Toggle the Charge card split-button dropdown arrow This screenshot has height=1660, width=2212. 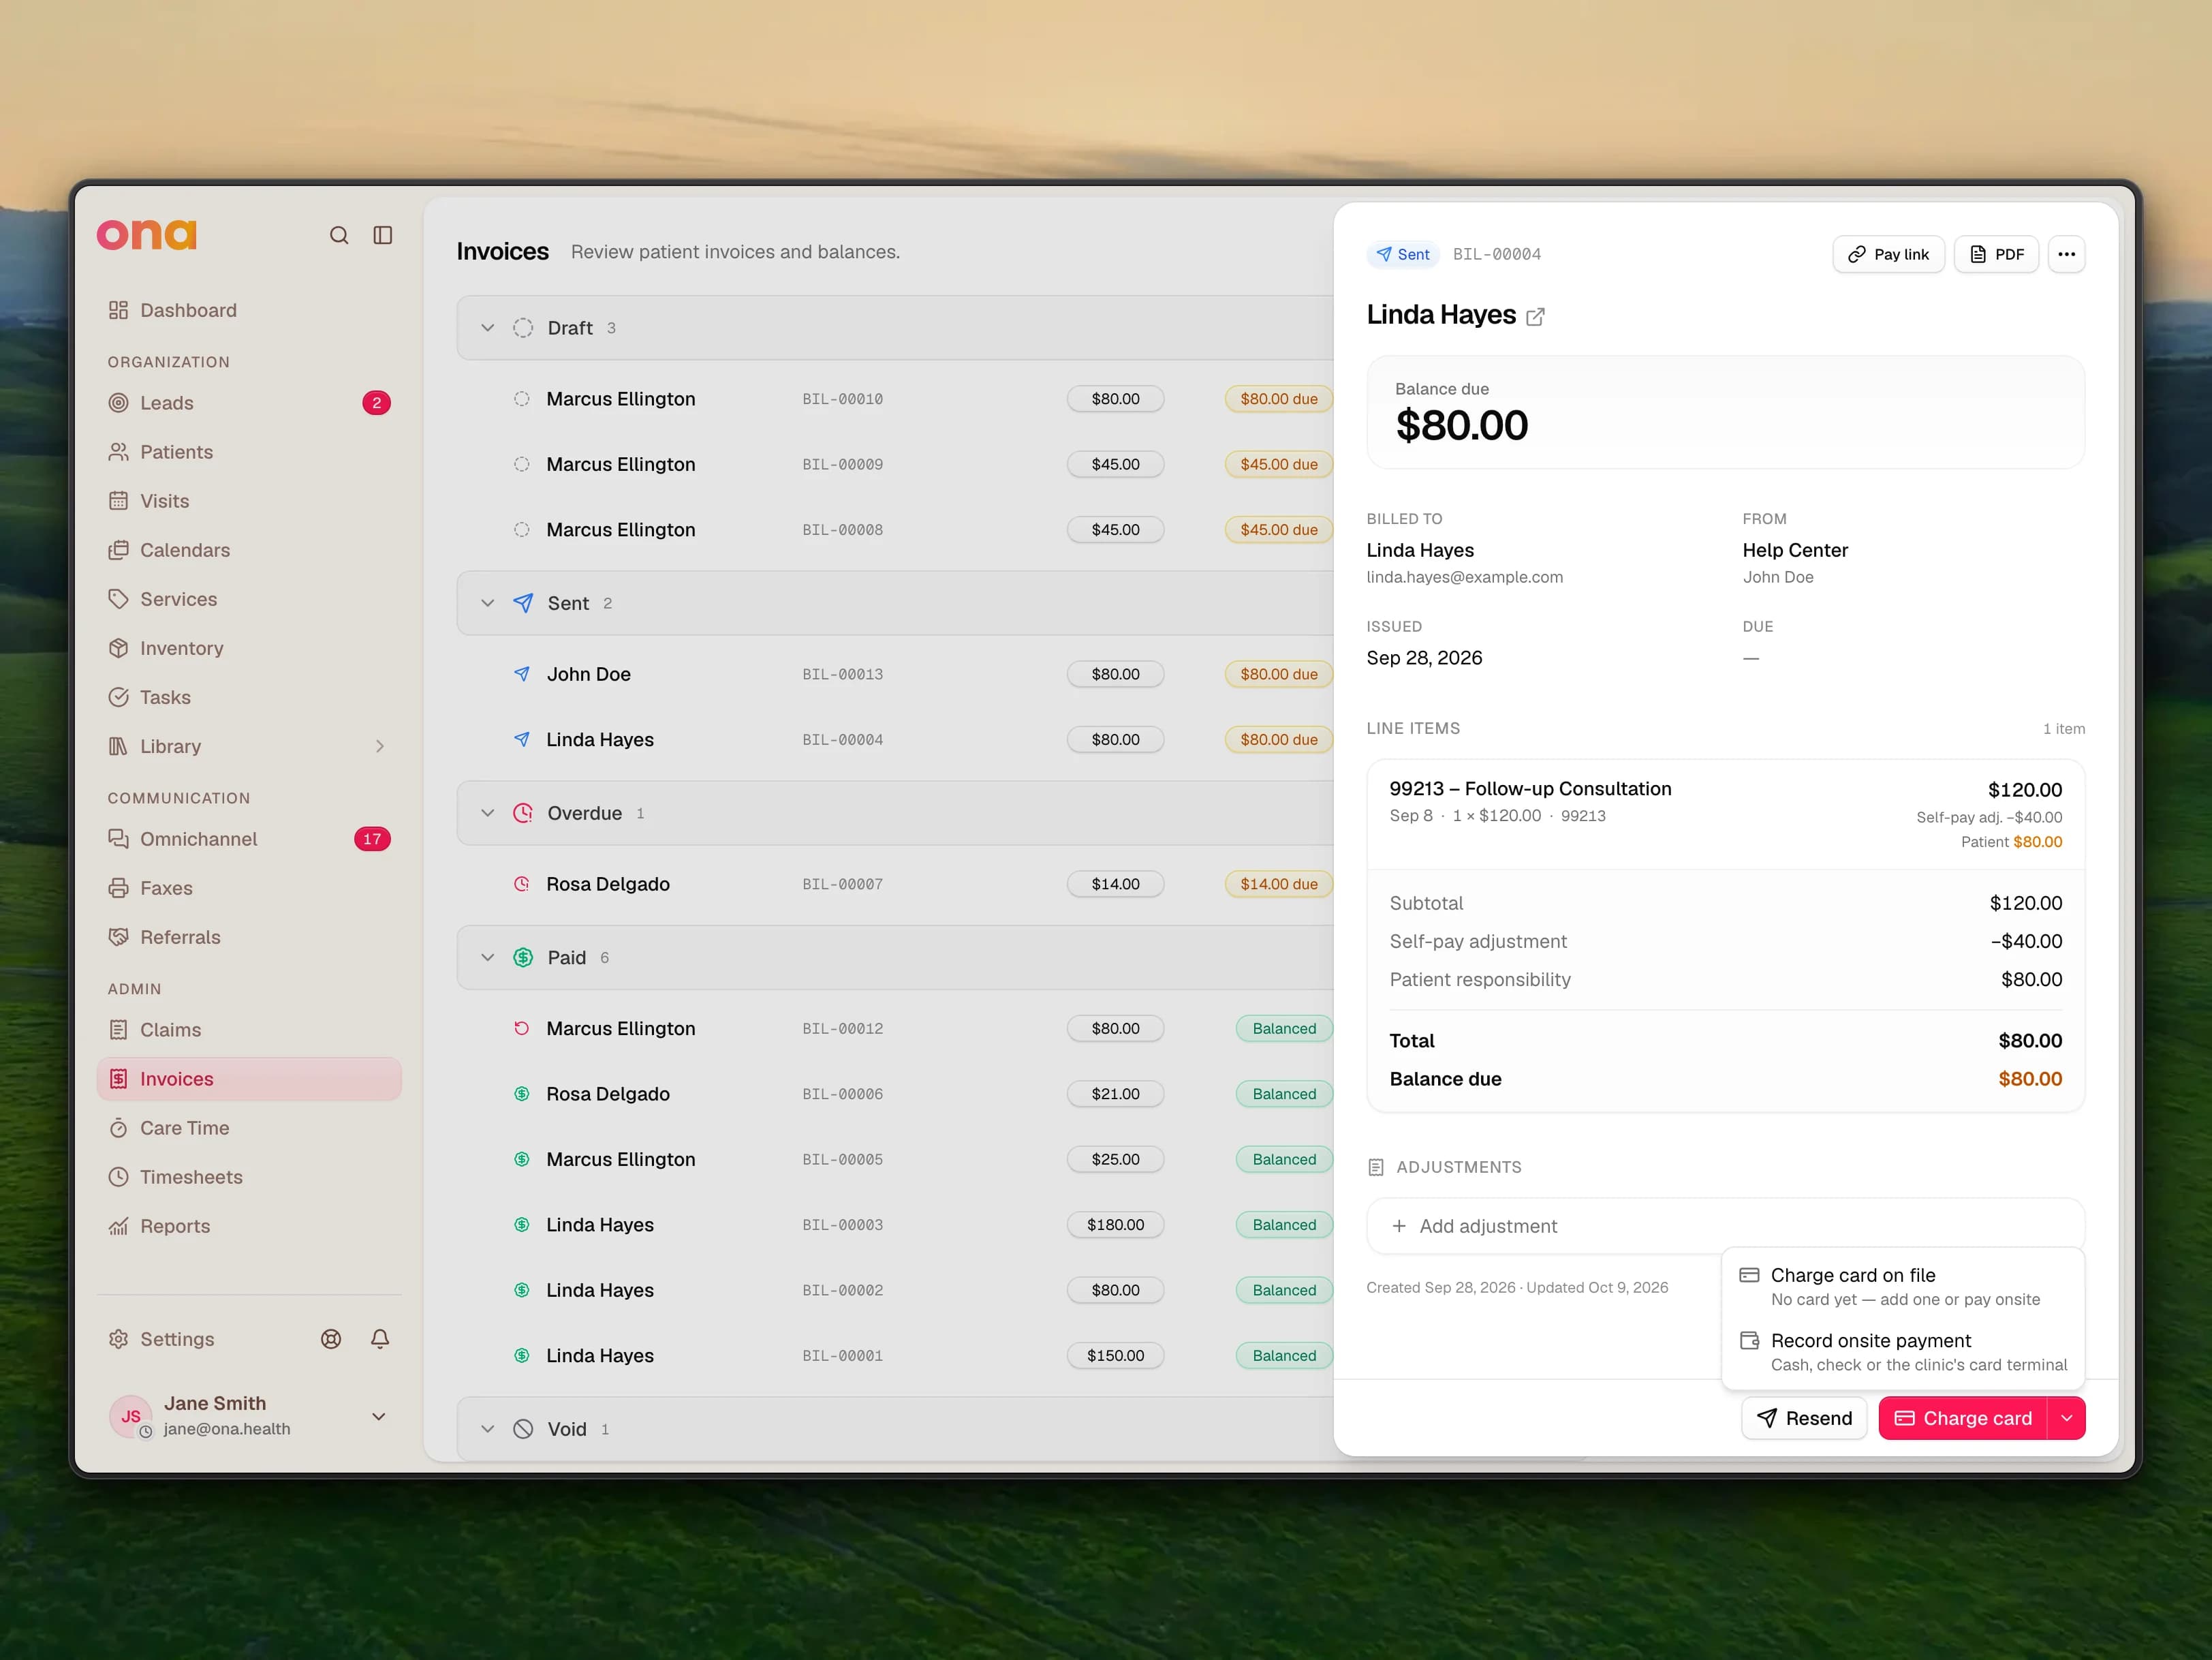(x=2066, y=1418)
